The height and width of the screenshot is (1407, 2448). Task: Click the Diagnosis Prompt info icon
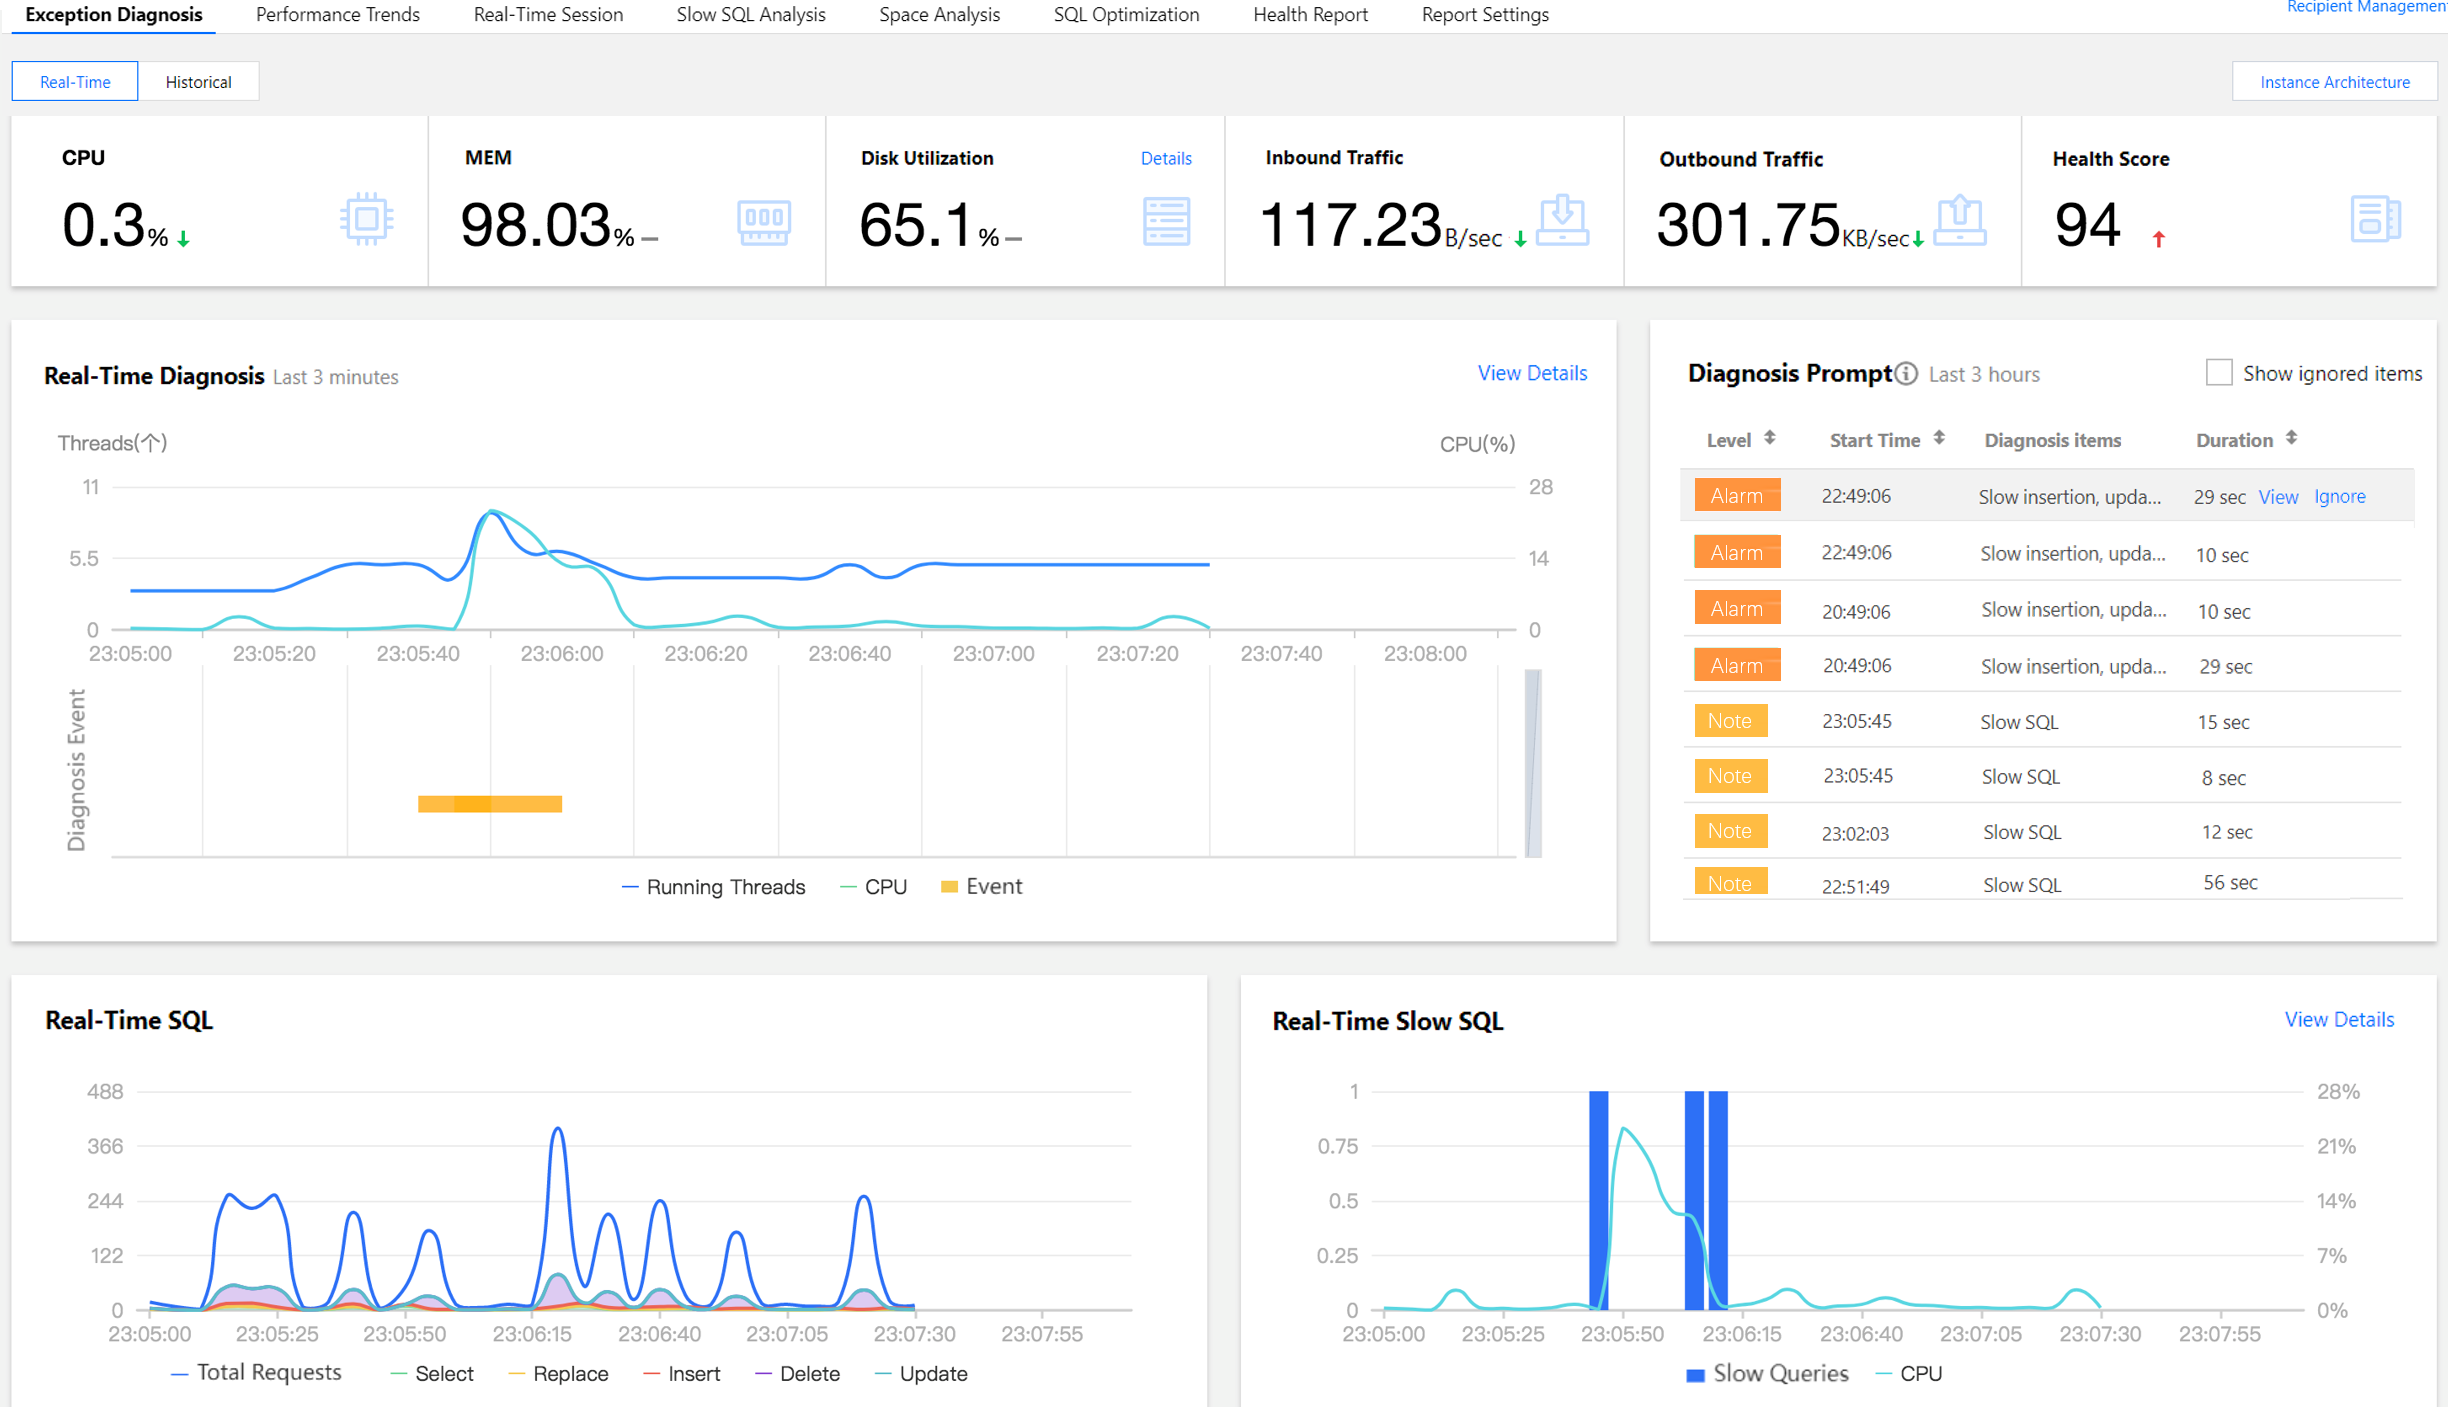1906,374
